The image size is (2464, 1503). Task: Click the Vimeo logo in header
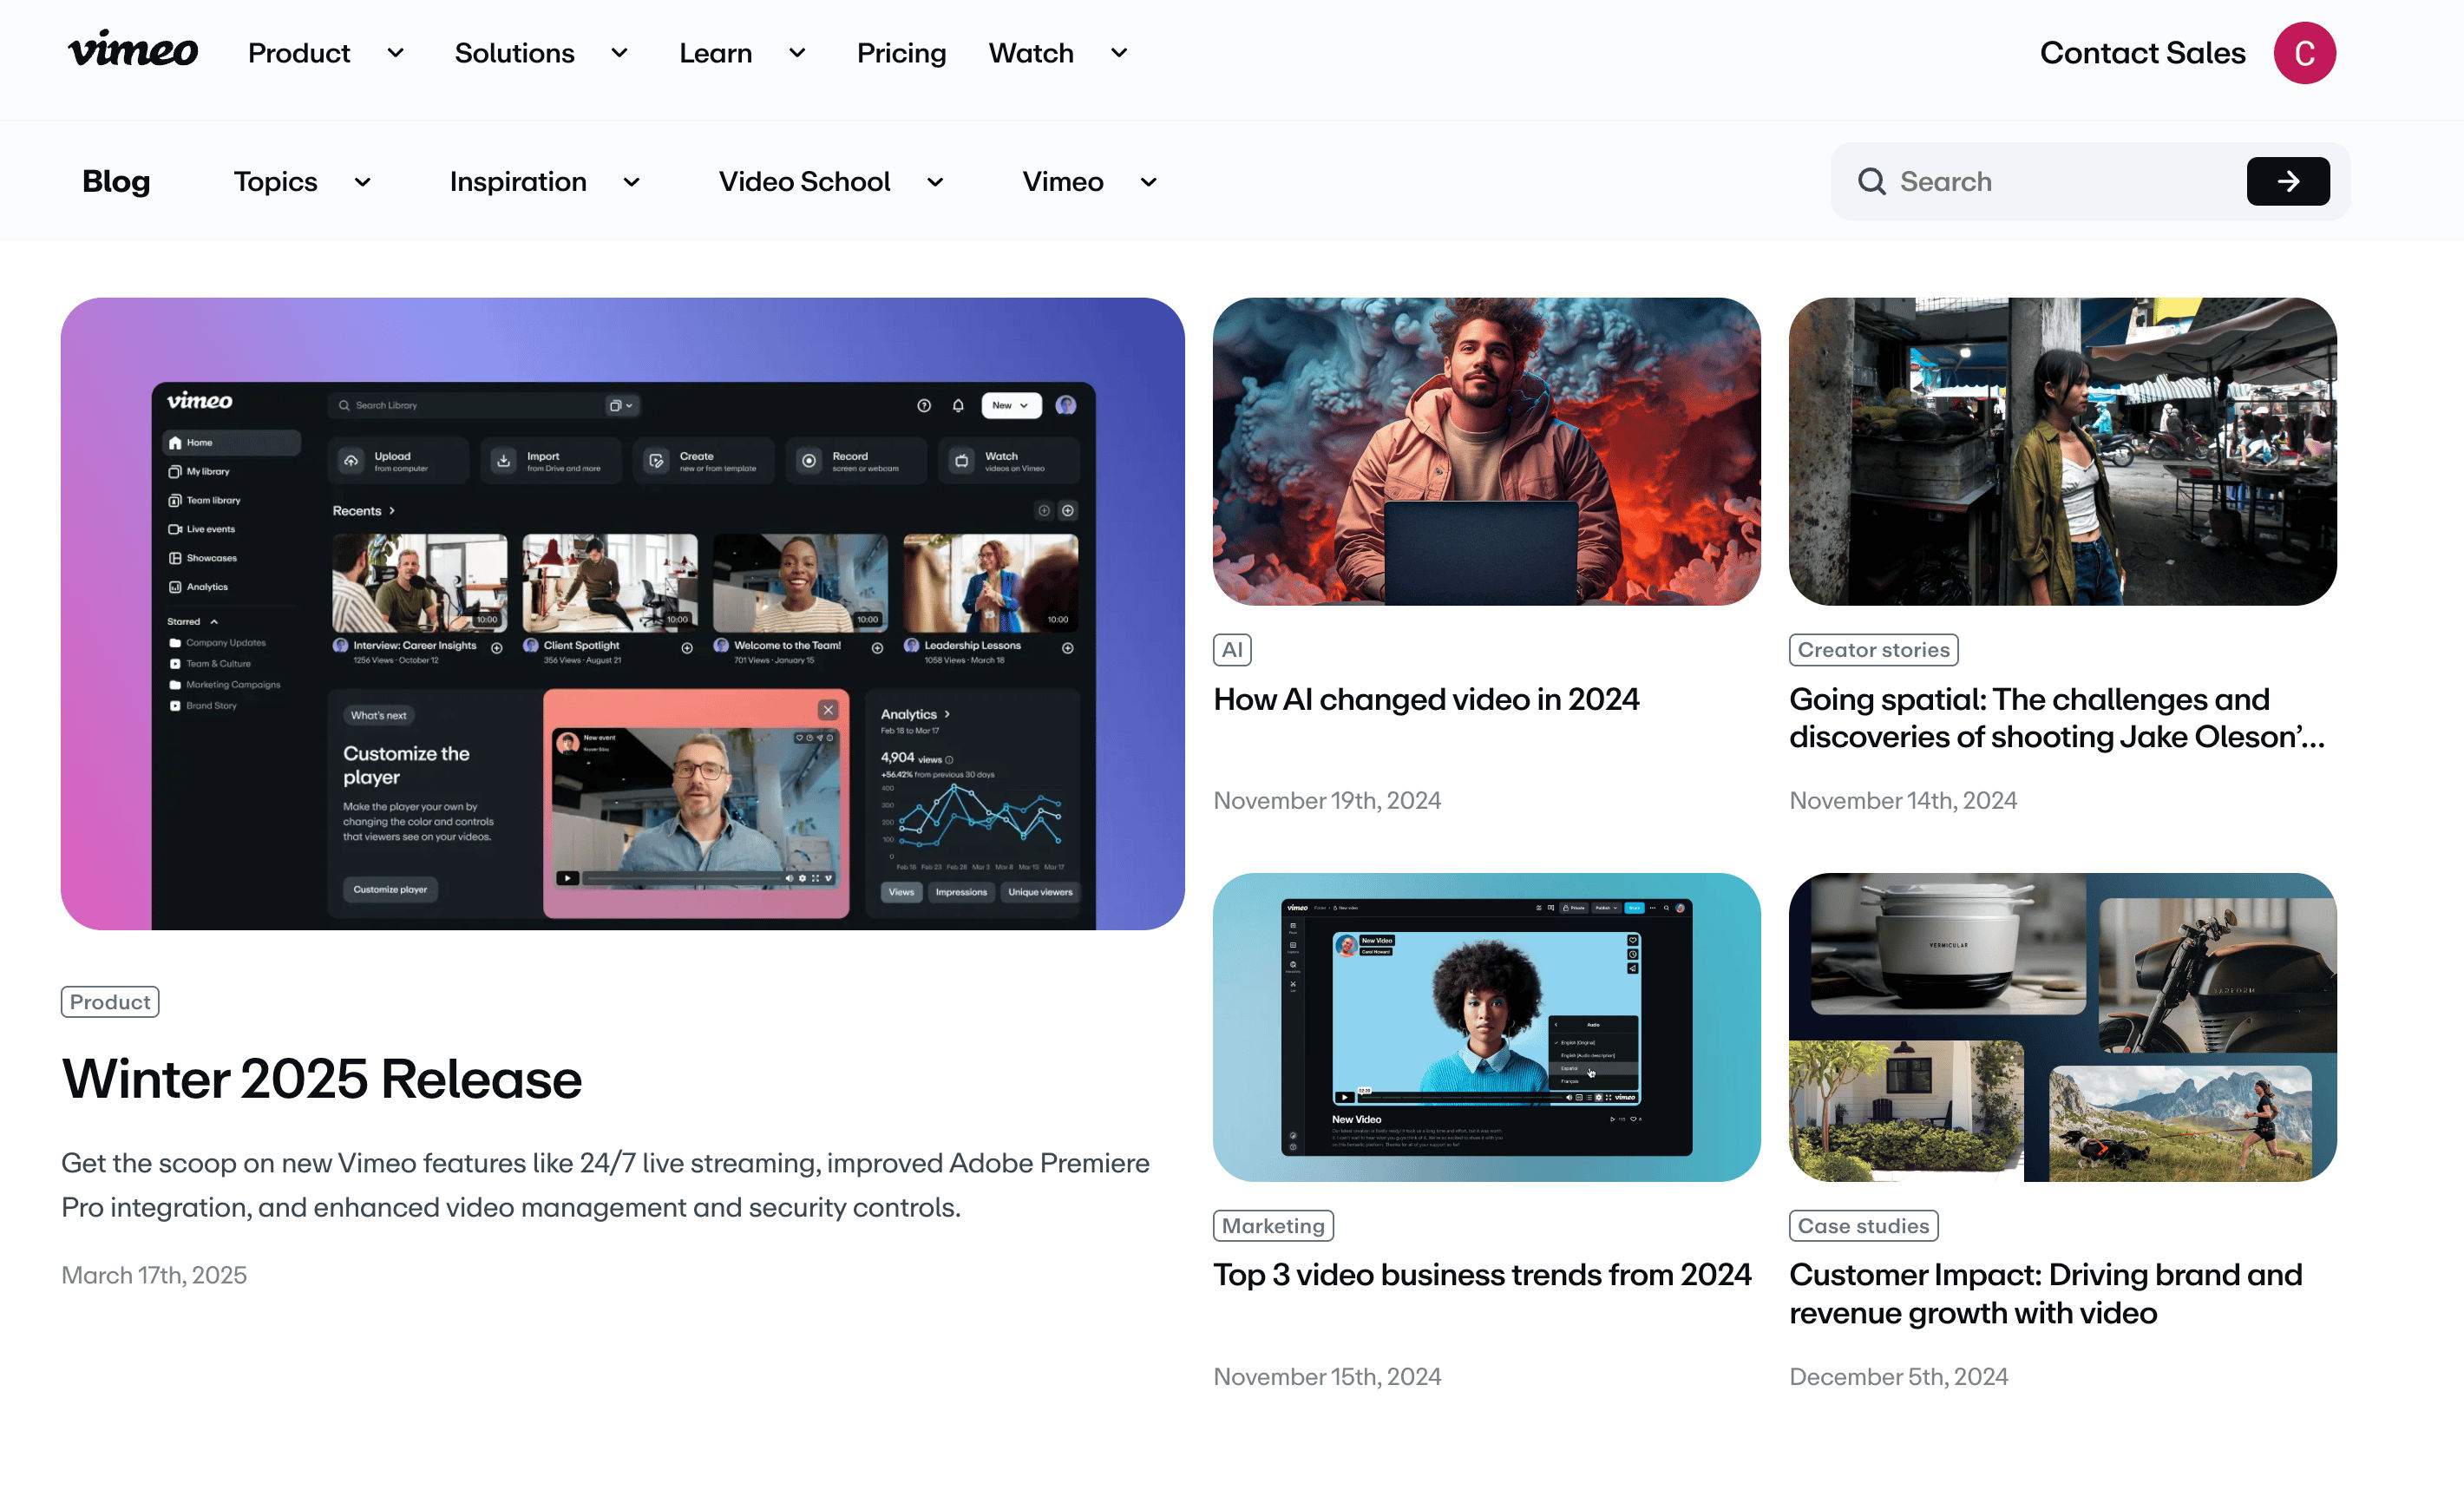133,50
